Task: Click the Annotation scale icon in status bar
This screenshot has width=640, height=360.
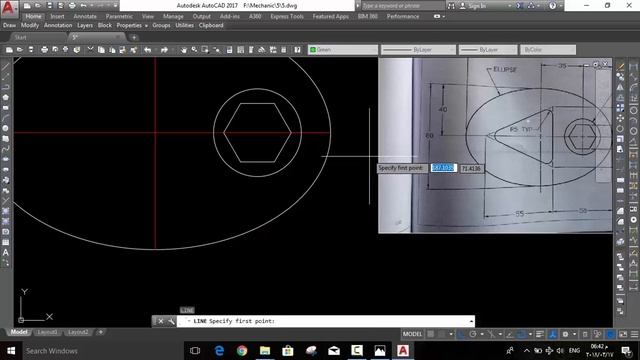Action: click(x=553, y=334)
